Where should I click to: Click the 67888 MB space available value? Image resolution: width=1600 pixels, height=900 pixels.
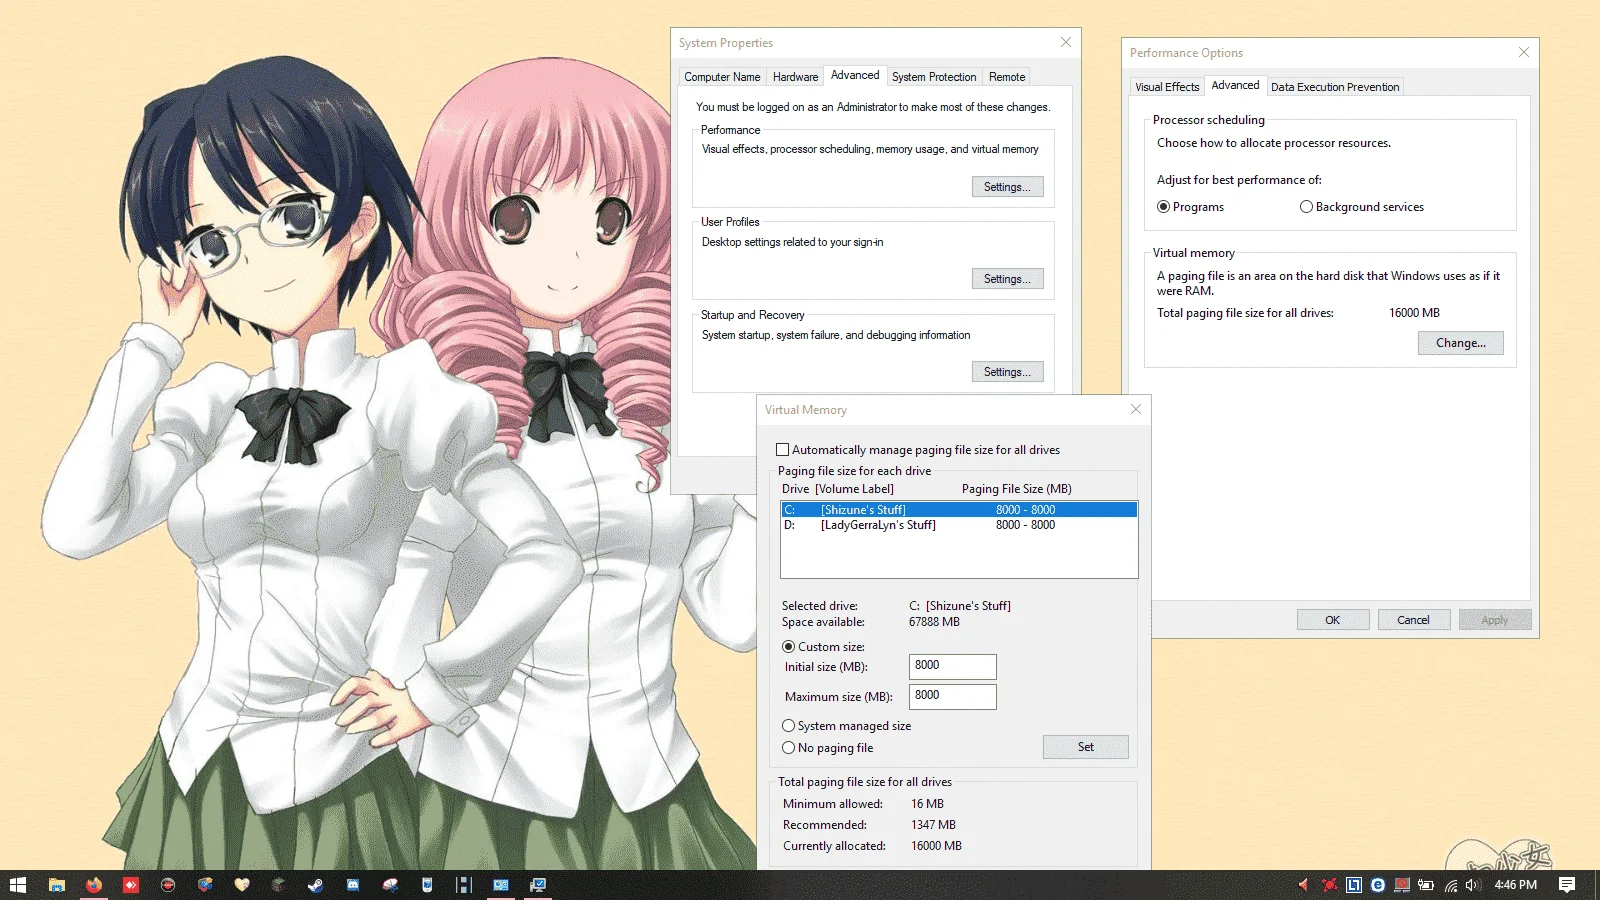[934, 622]
